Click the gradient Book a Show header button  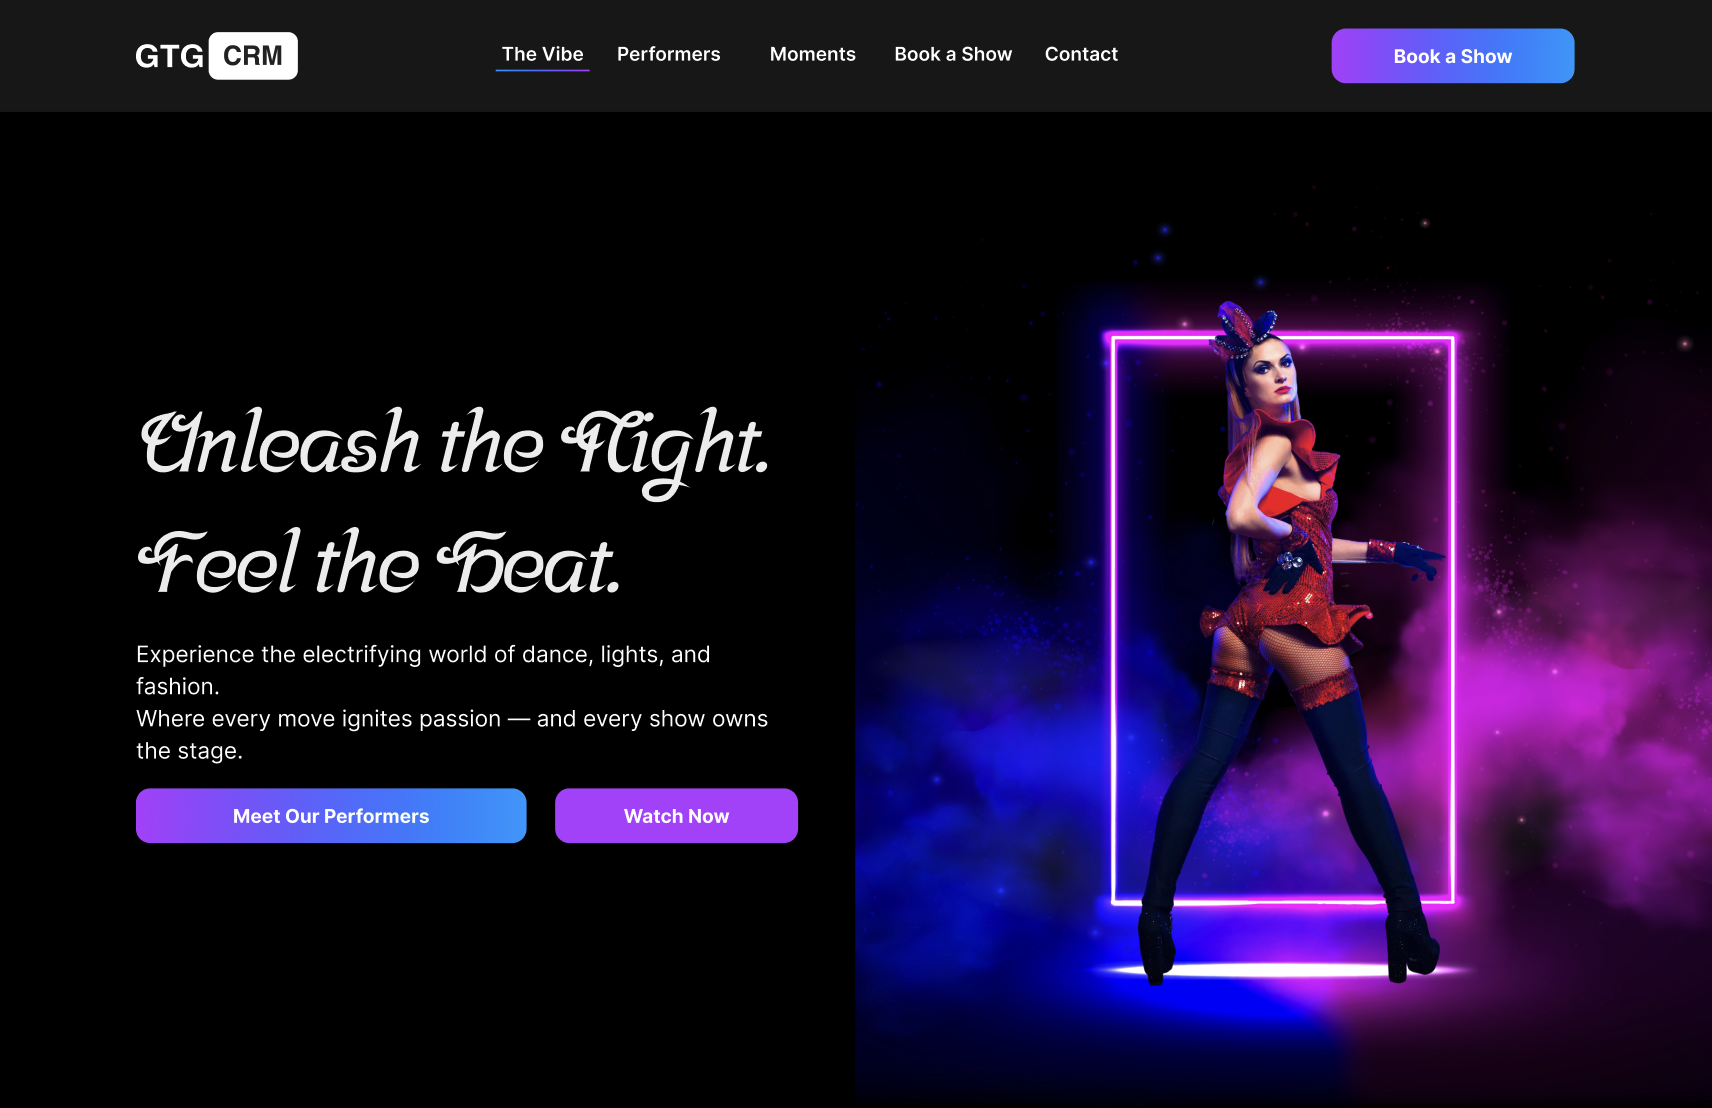point(1453,56)
